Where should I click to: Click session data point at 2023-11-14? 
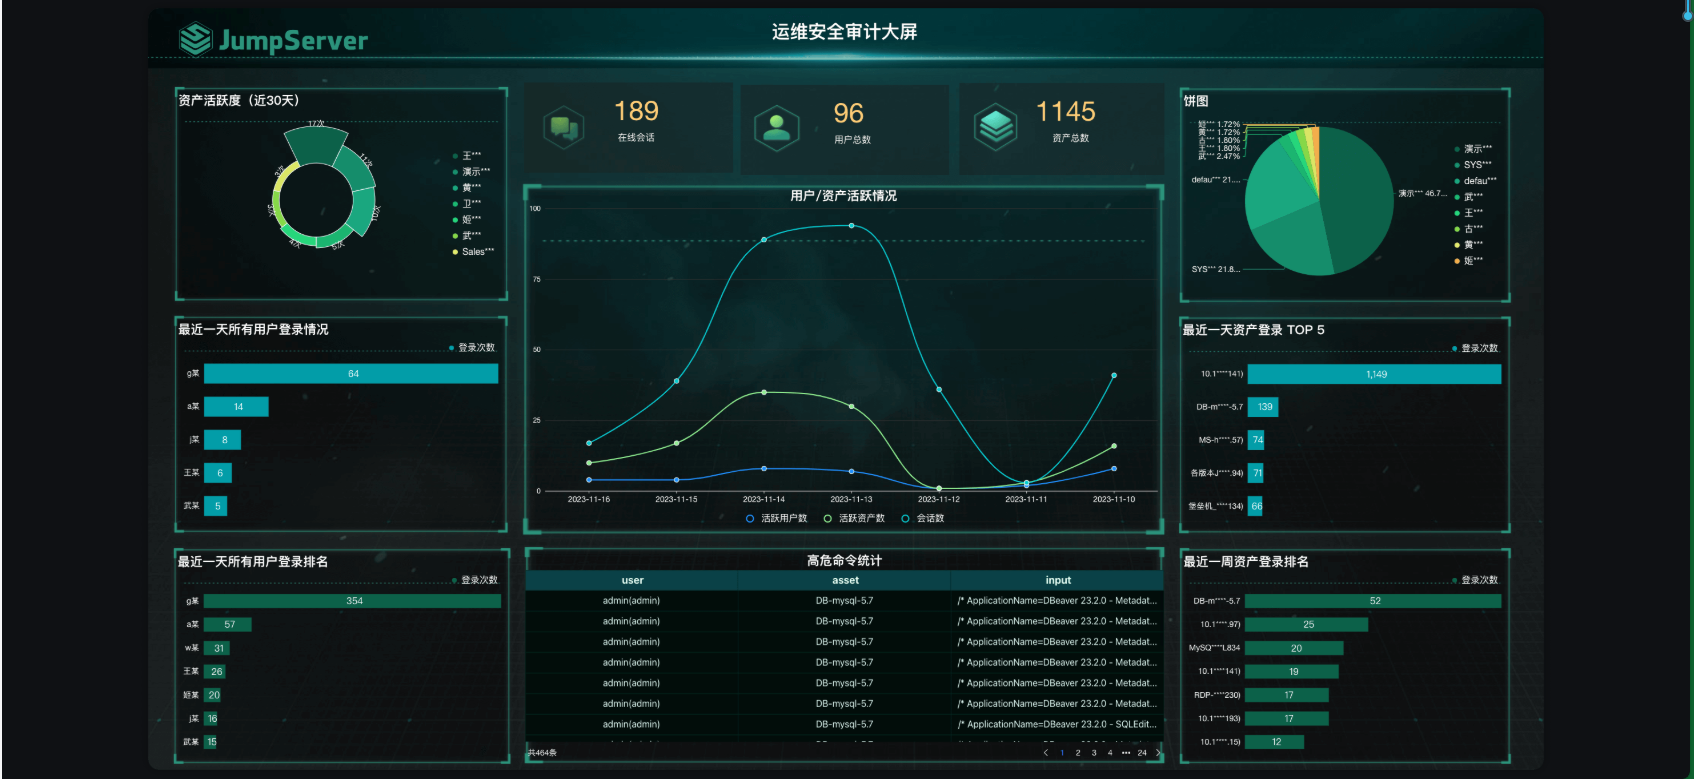click(x=764, y=240)
